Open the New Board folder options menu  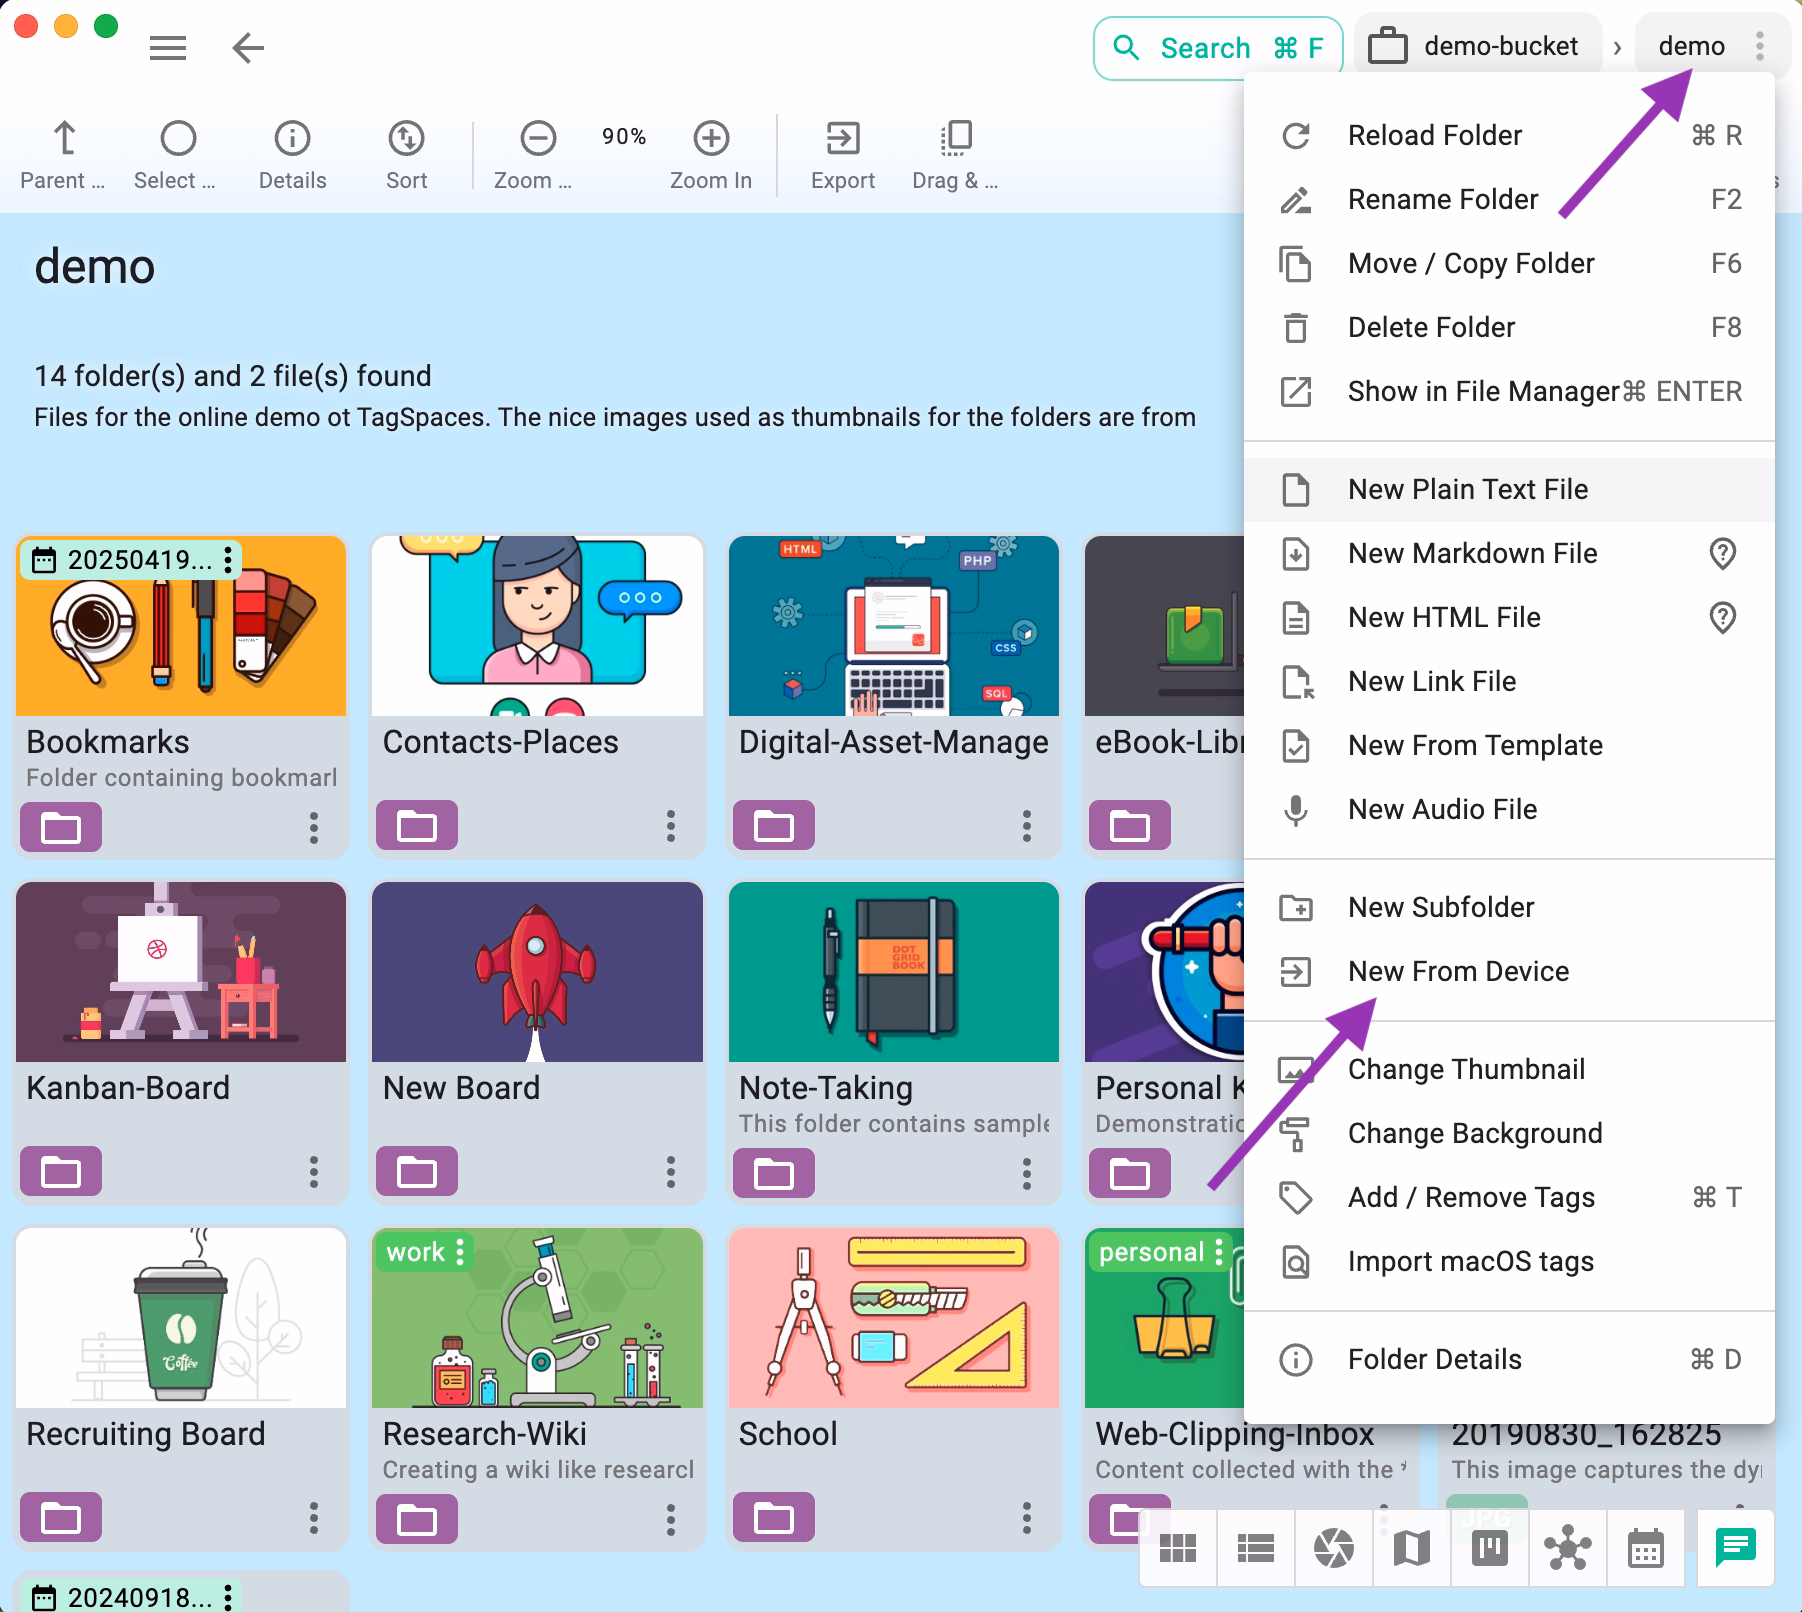(671, 1172)
